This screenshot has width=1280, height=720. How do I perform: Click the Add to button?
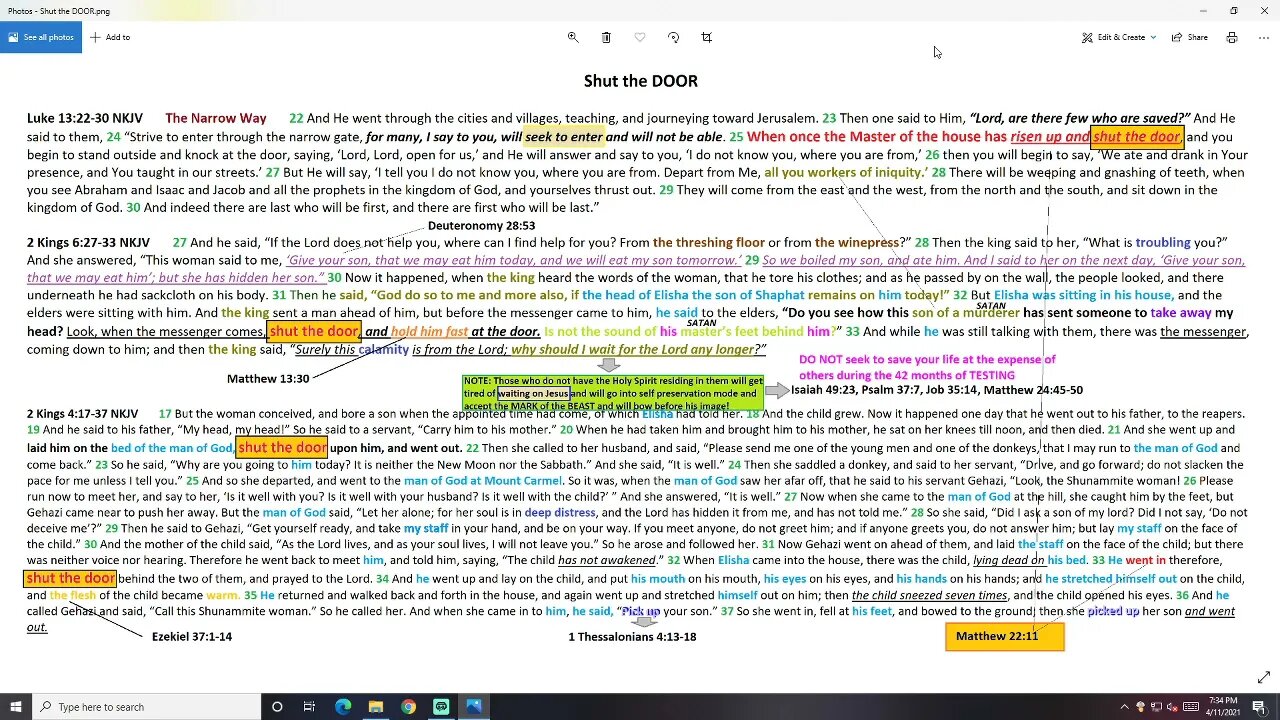tap(110, 37)
